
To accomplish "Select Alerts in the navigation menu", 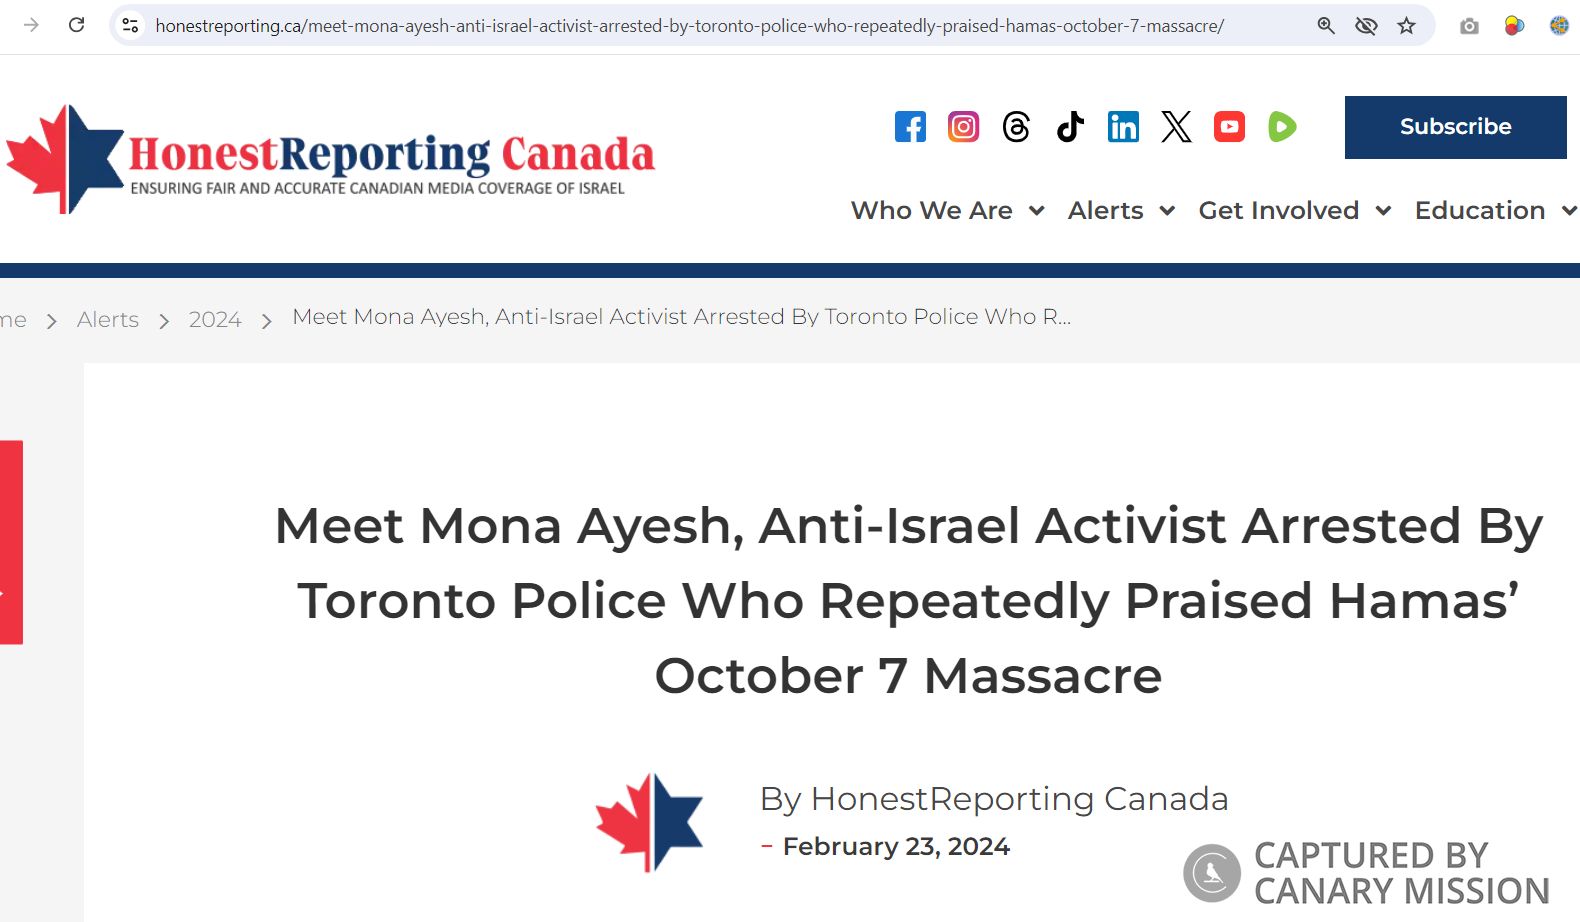I will point(1106,211).
